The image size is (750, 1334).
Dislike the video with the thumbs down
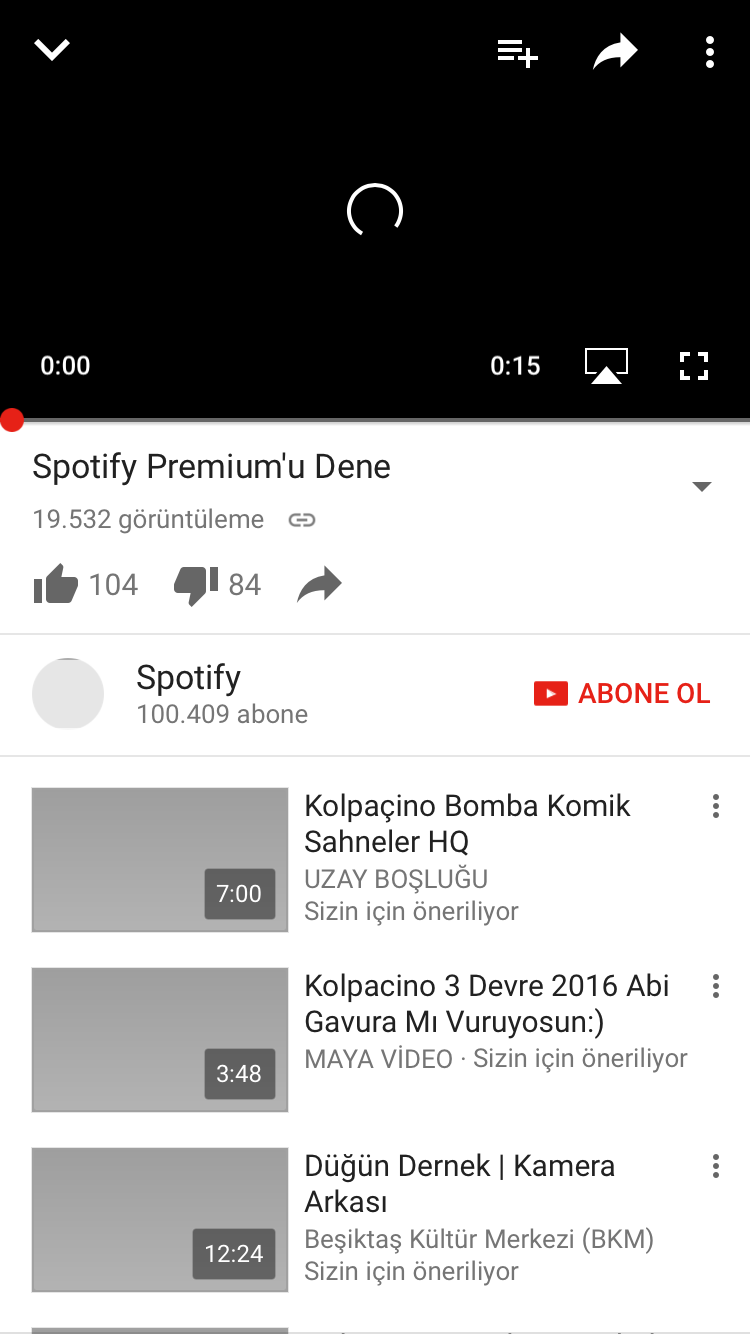click(196, 585)
